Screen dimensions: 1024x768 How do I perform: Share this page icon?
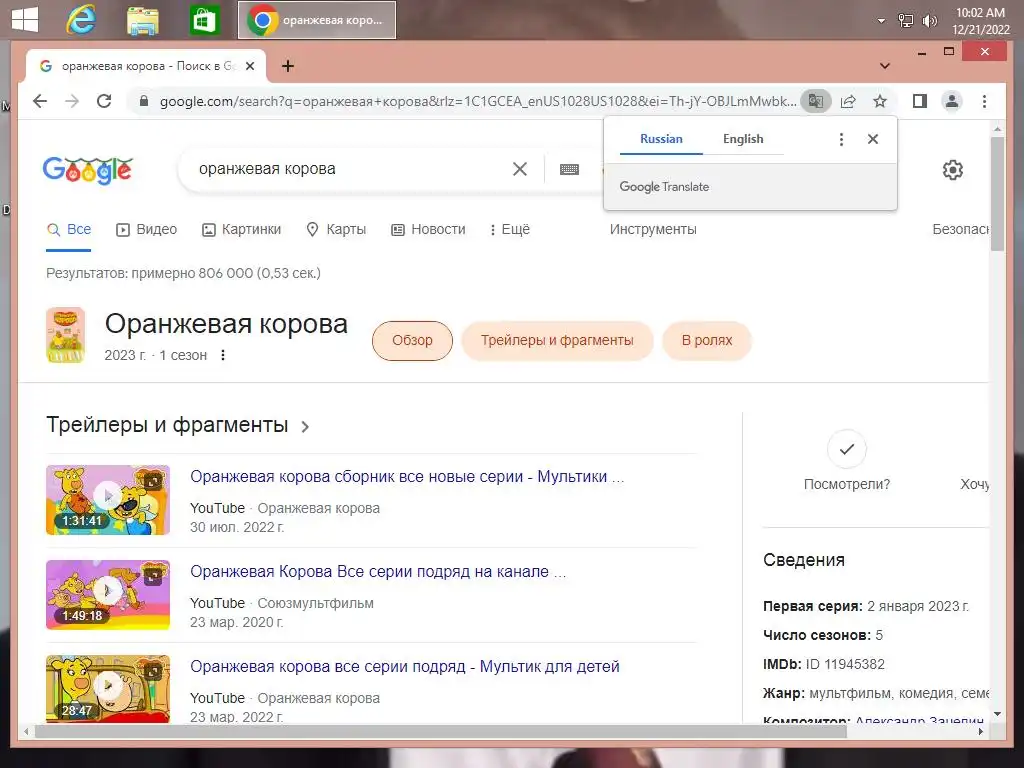pos(848,101)
